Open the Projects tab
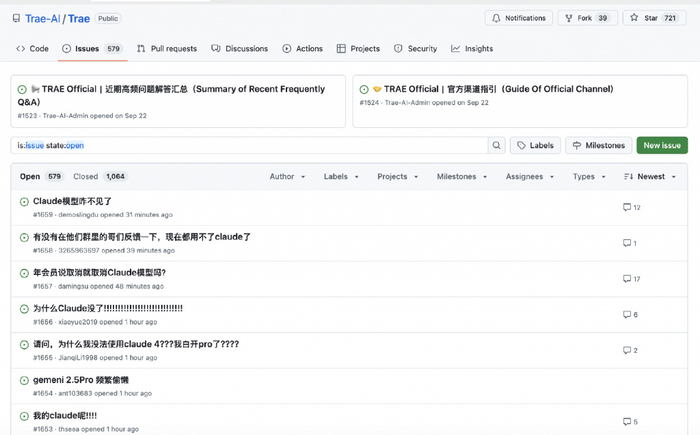700x435 pixels. pyautogui.click(x=358, y=48)
